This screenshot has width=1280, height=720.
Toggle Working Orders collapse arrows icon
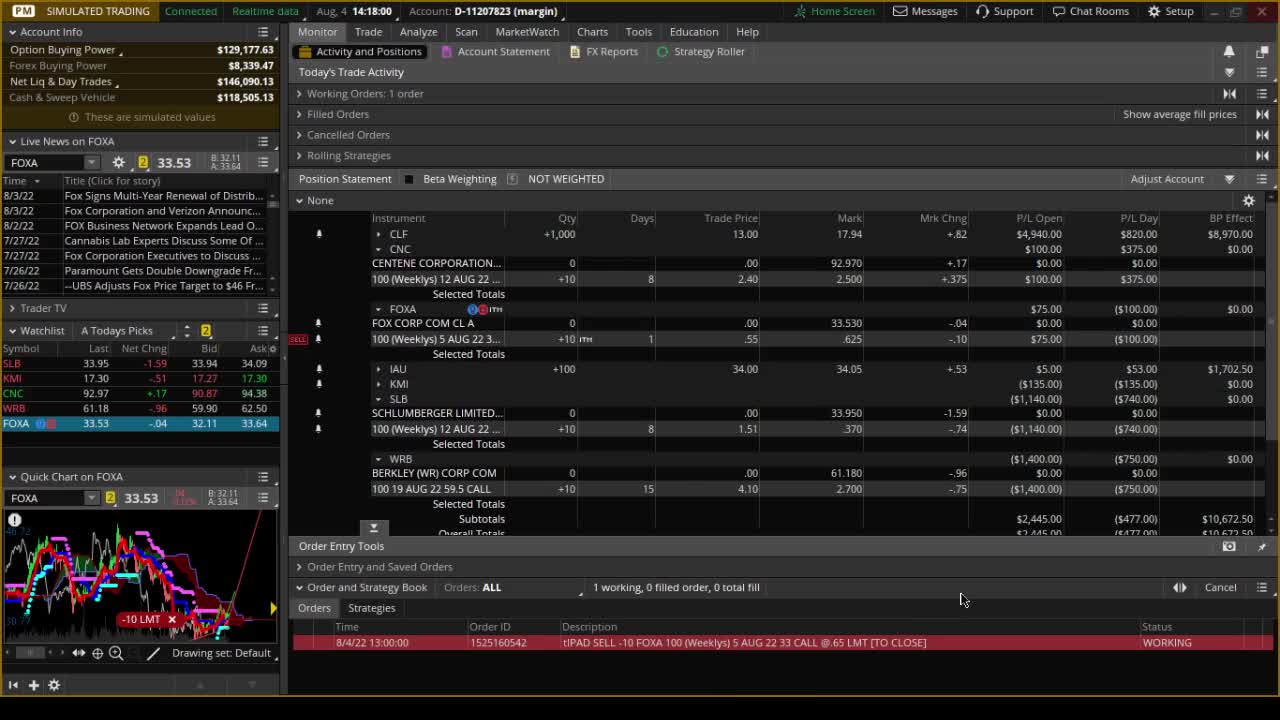click(x=1230, y=94)
